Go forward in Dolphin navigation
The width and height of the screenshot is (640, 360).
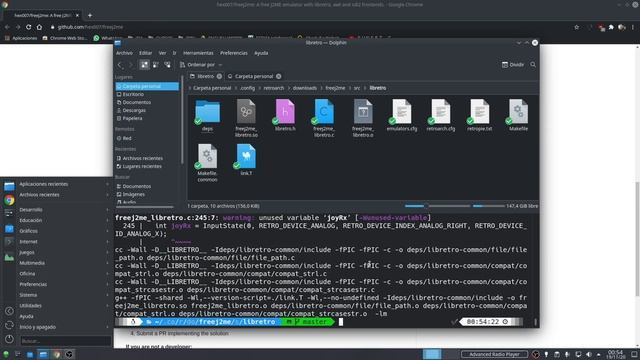click(131, 65)
